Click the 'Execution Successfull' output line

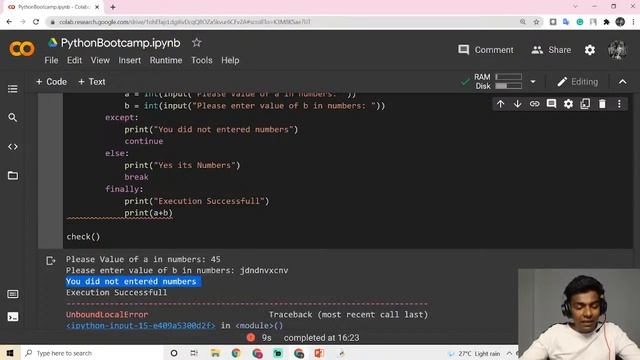116,293
